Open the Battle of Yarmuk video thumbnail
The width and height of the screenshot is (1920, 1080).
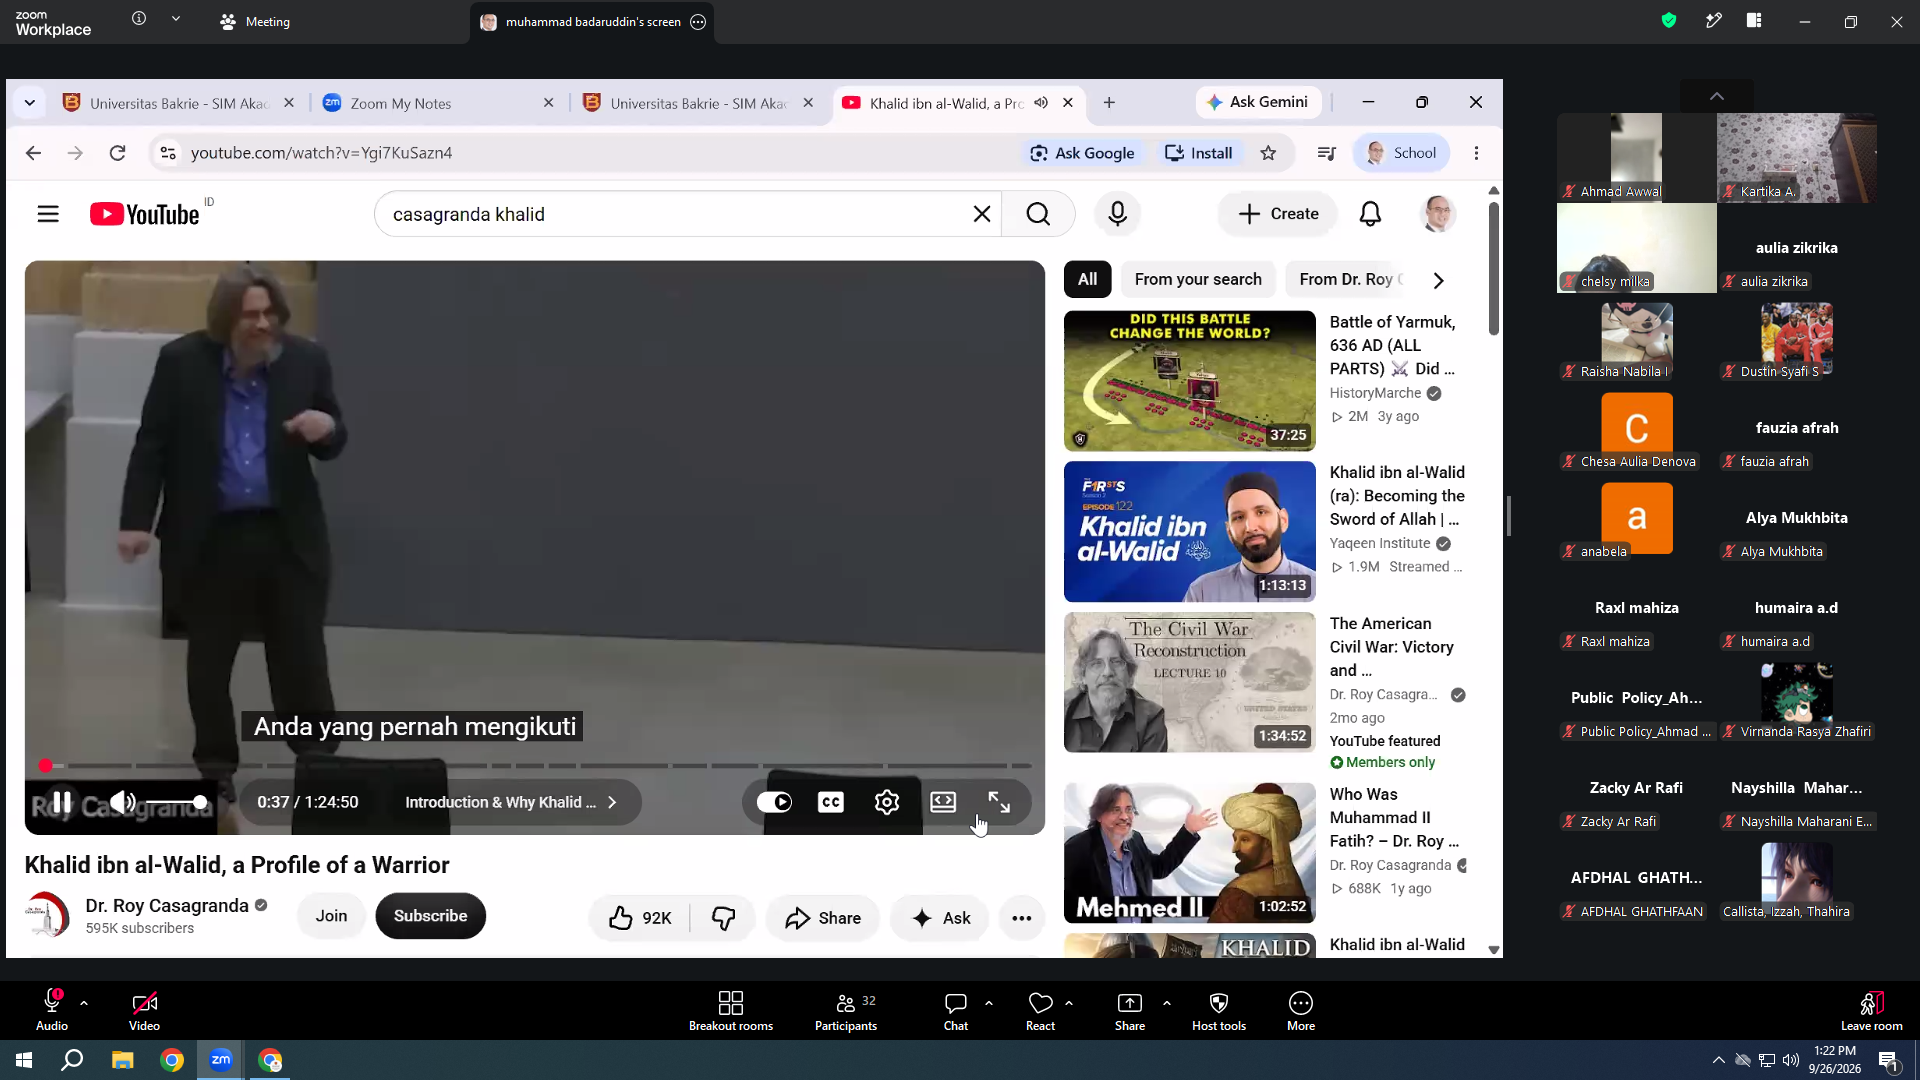coord(1190,381)
